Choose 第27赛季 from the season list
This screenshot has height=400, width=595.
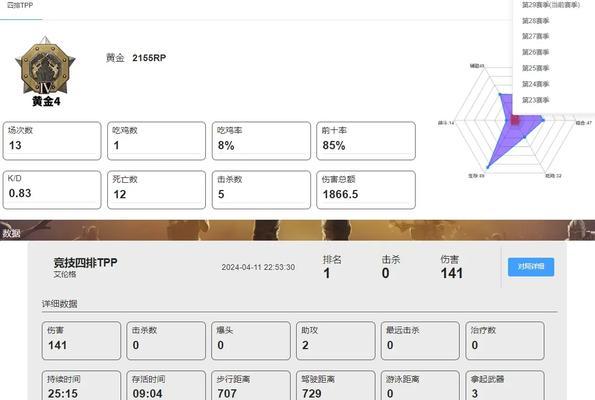click(535, 36)
